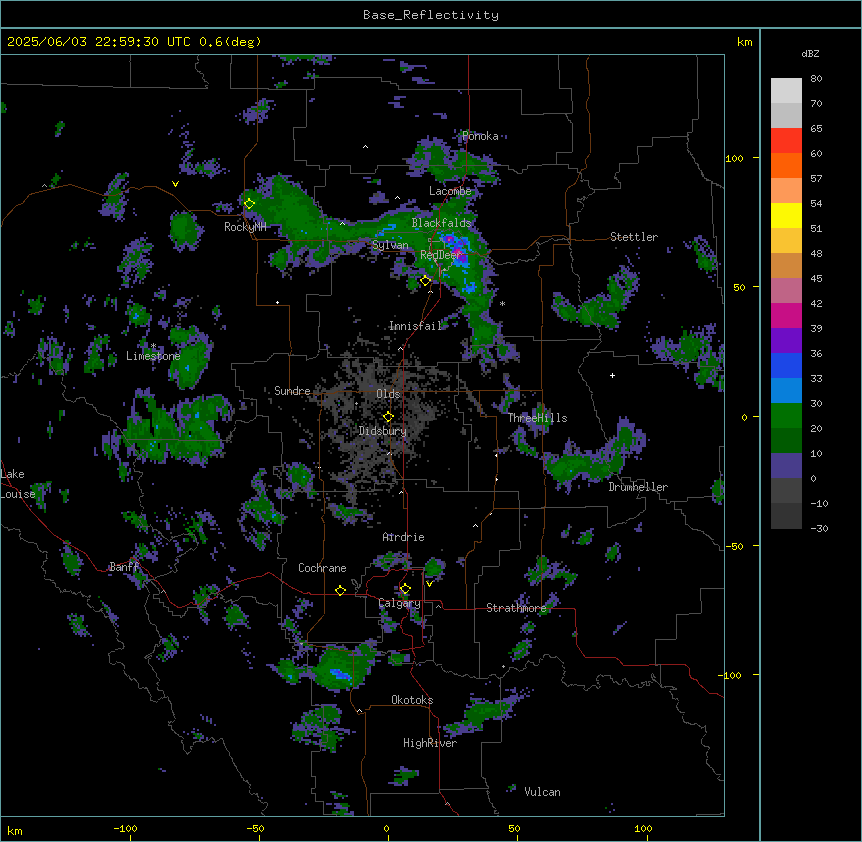This screenshot has width=862, height=842.
Task: Click the RedDeer city label
Action: pos(440,255)
